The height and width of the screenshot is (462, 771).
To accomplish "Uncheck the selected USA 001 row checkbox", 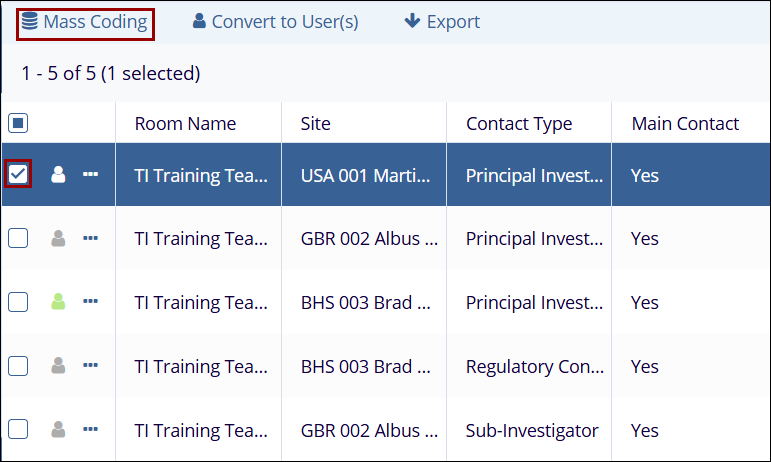I will 18,175.
